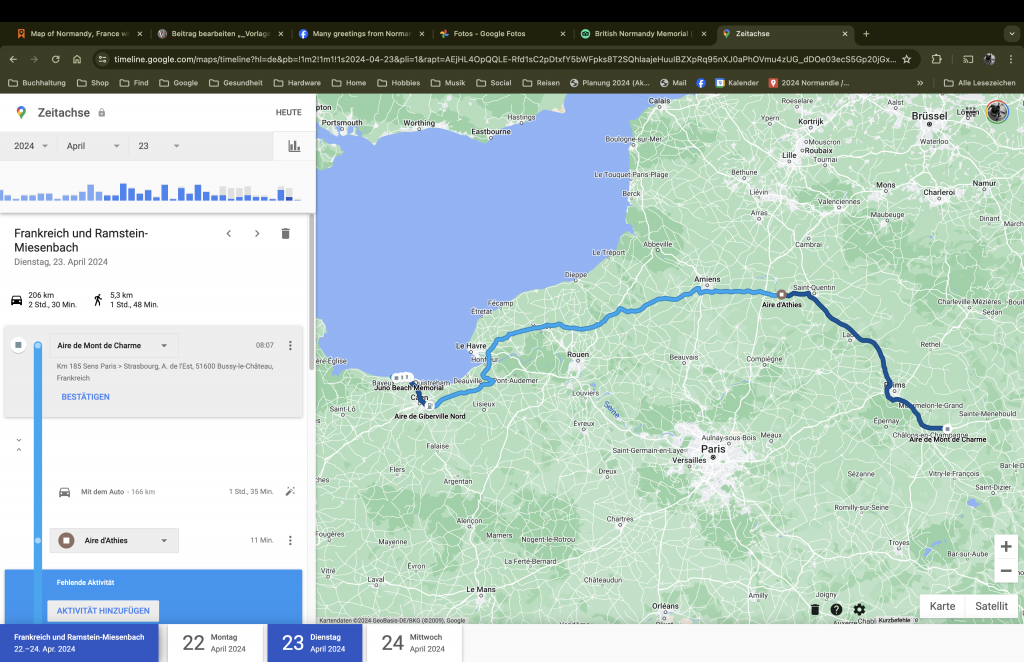Show the hidden bookmarks overflow chevron
This screenshot has width=1024, height=662.
click(x=920, y=83)
